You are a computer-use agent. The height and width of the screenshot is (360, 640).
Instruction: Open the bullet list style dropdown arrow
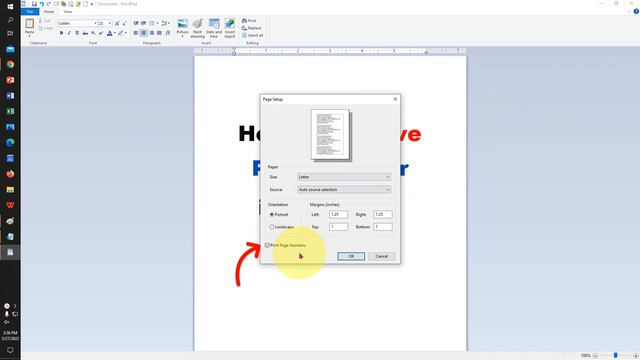coord(158,23)
